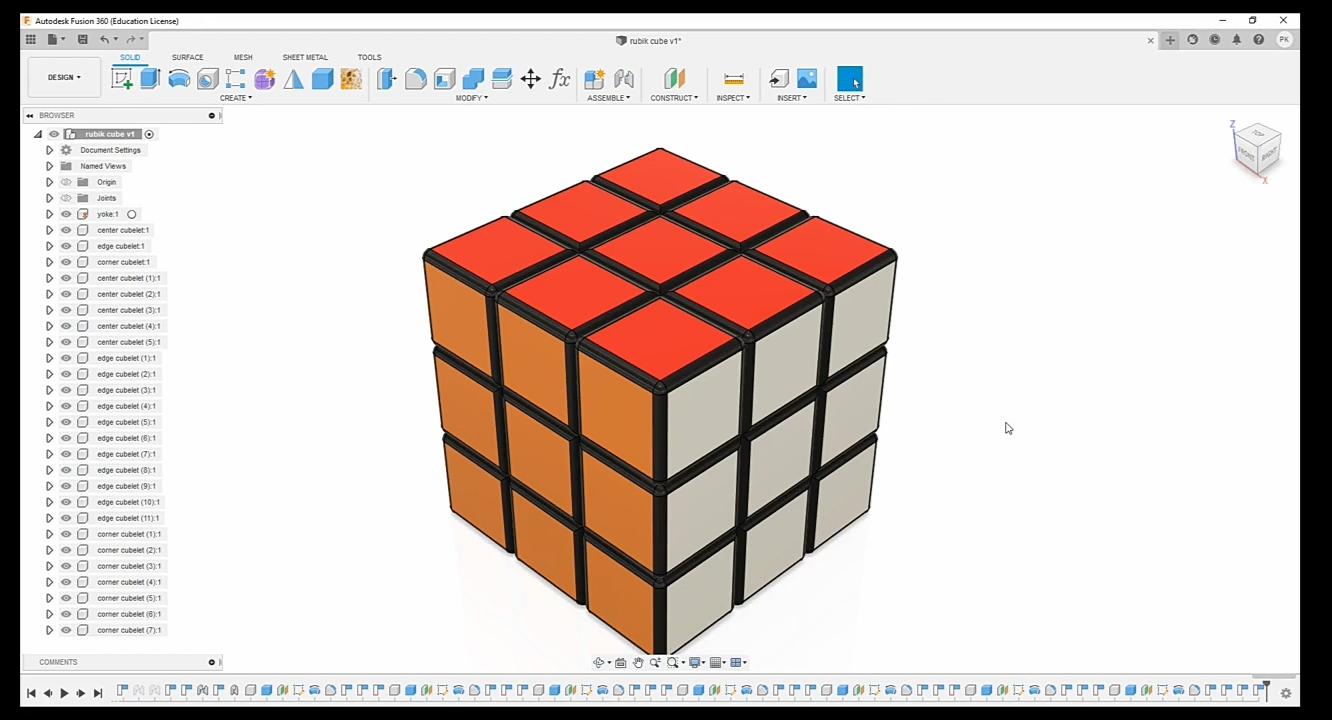Select the Hole tool
The width and height of the screenshot is (1332, 720).
207,79
